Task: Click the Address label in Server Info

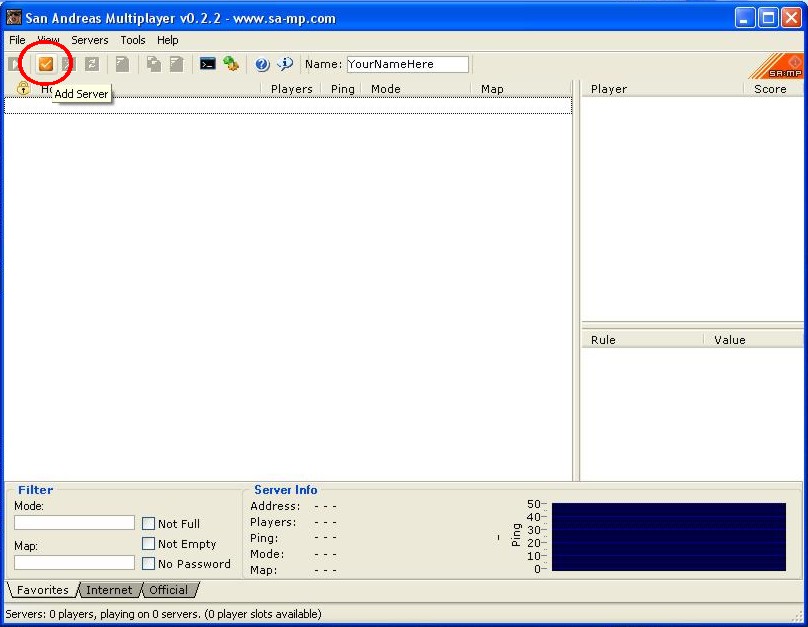Action: [x=275, y=506]
